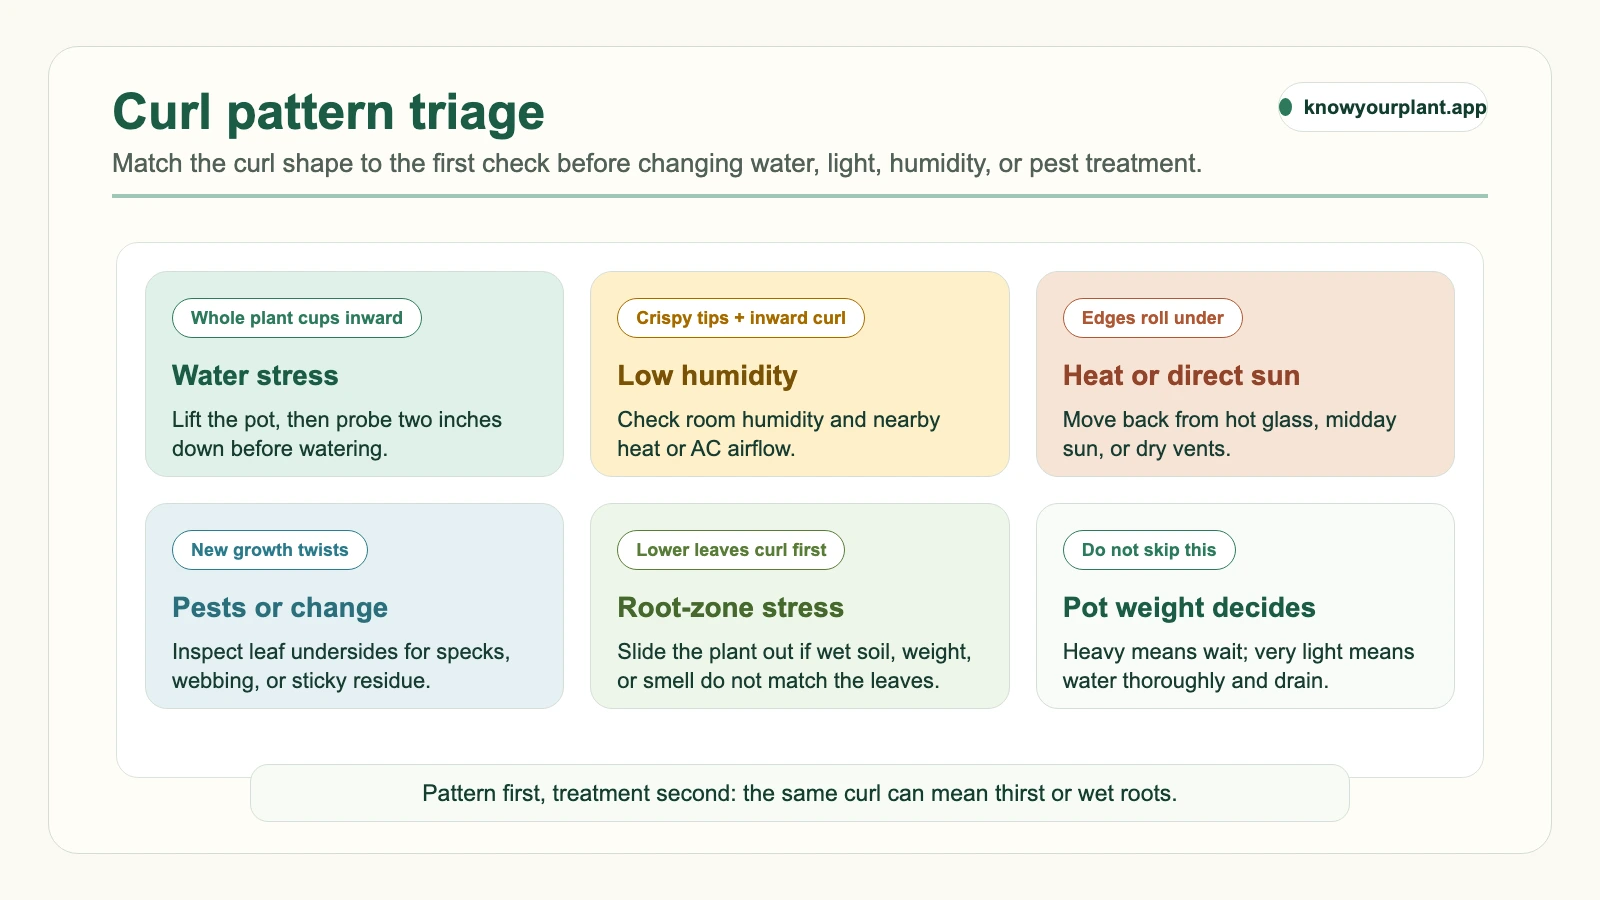The height and width of the screenshot is (900, 1600).
Task: Select the 'Crispy tips + inward curl' tag
Action: click(741, 318)
